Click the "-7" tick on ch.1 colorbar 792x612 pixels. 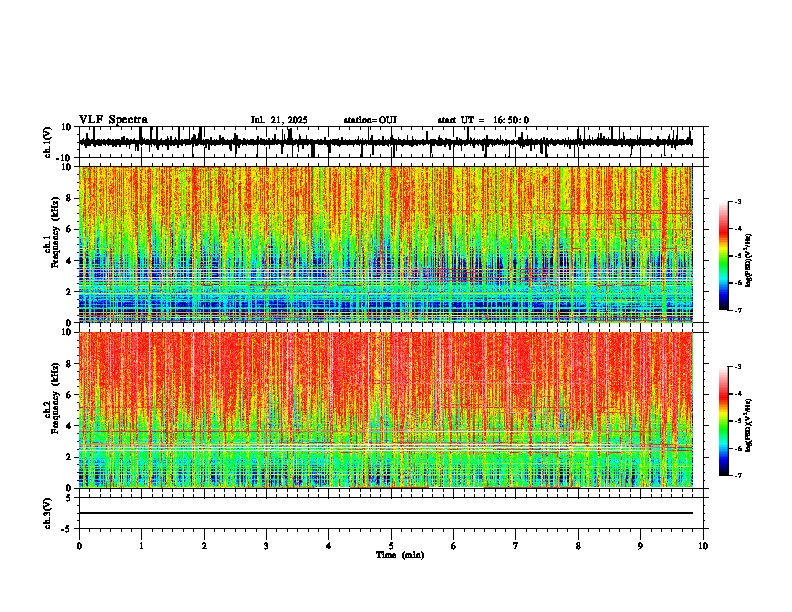737,310
